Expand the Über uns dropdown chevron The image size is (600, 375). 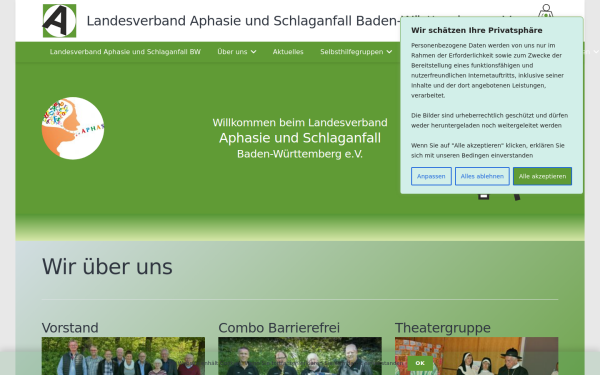[x=253, y=52]
